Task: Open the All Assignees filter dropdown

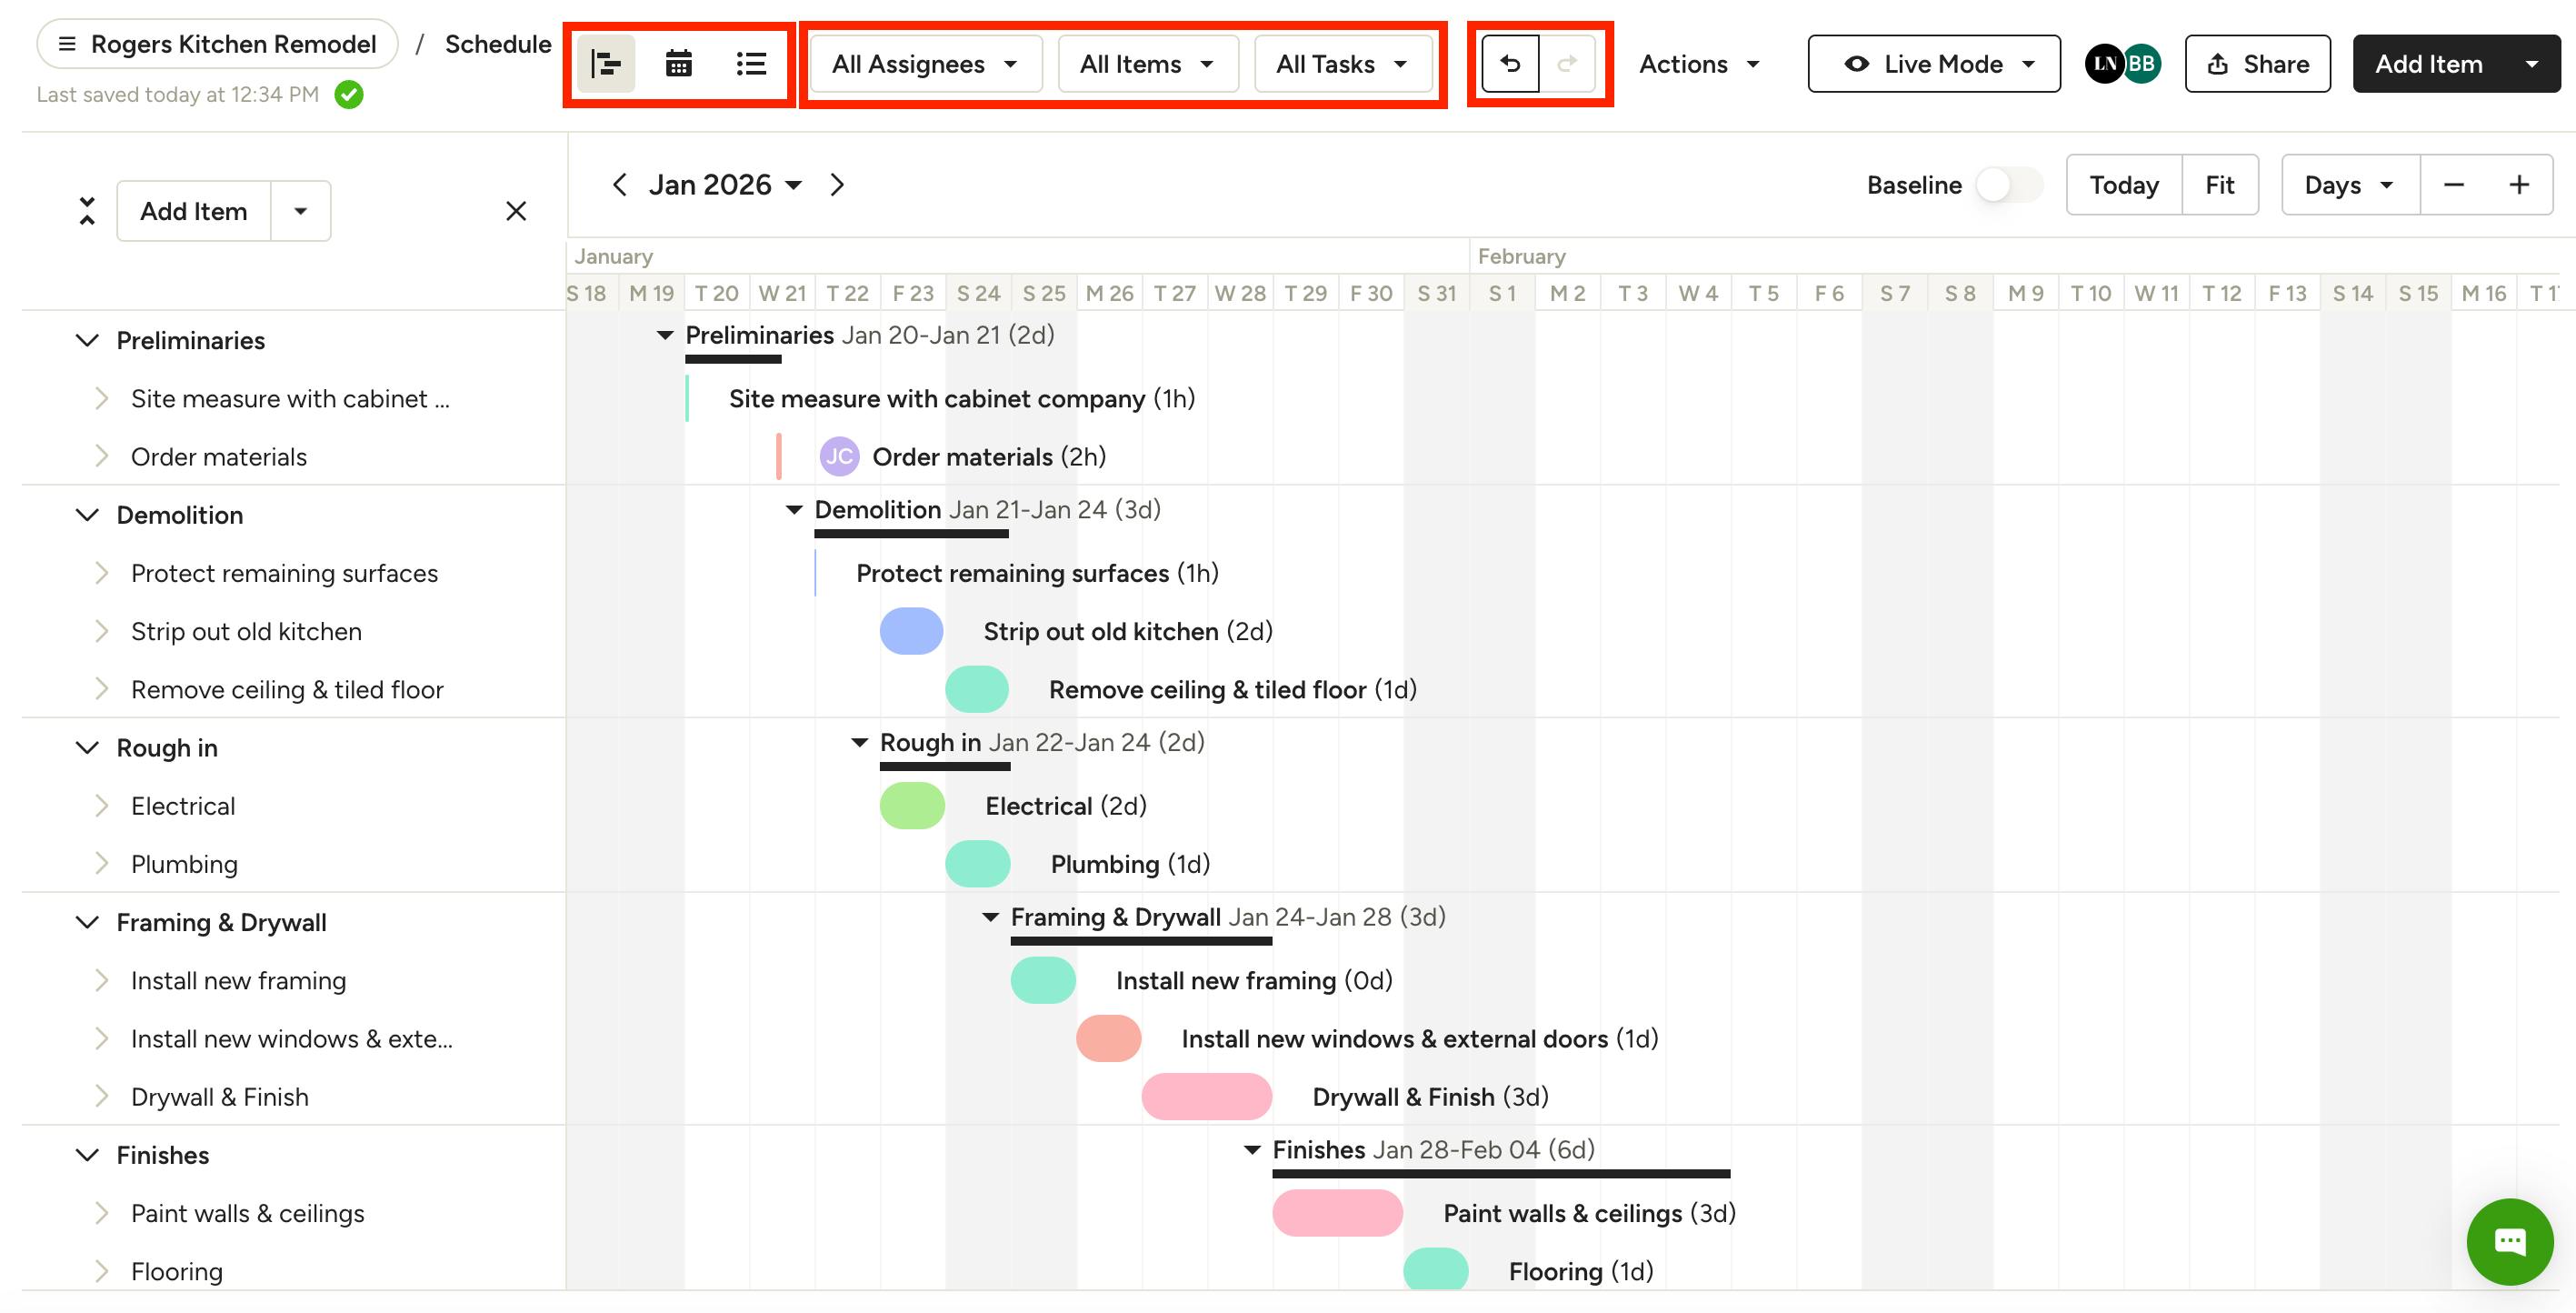Action: coord(925,64)
